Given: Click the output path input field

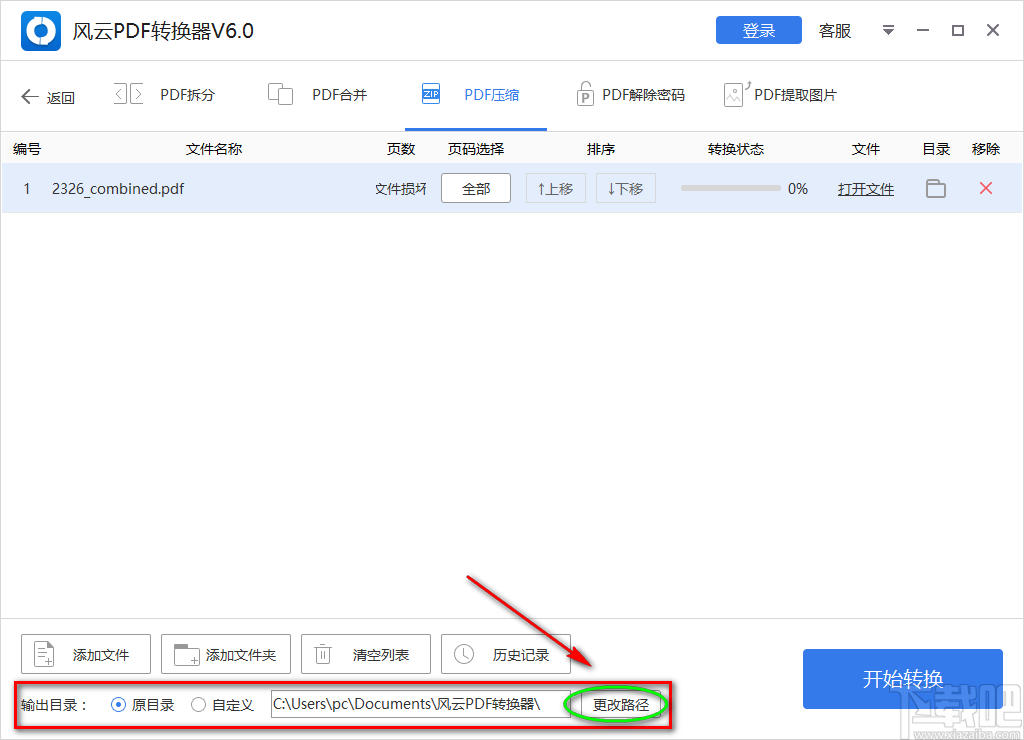Looking at the screenshot, I should 420,704.
